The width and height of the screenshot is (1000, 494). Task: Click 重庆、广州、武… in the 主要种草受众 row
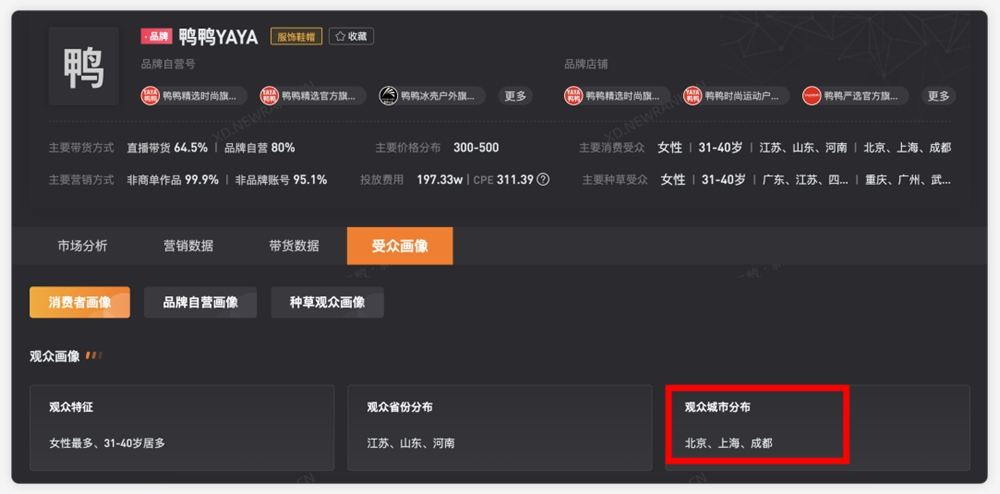pos(908,180)
